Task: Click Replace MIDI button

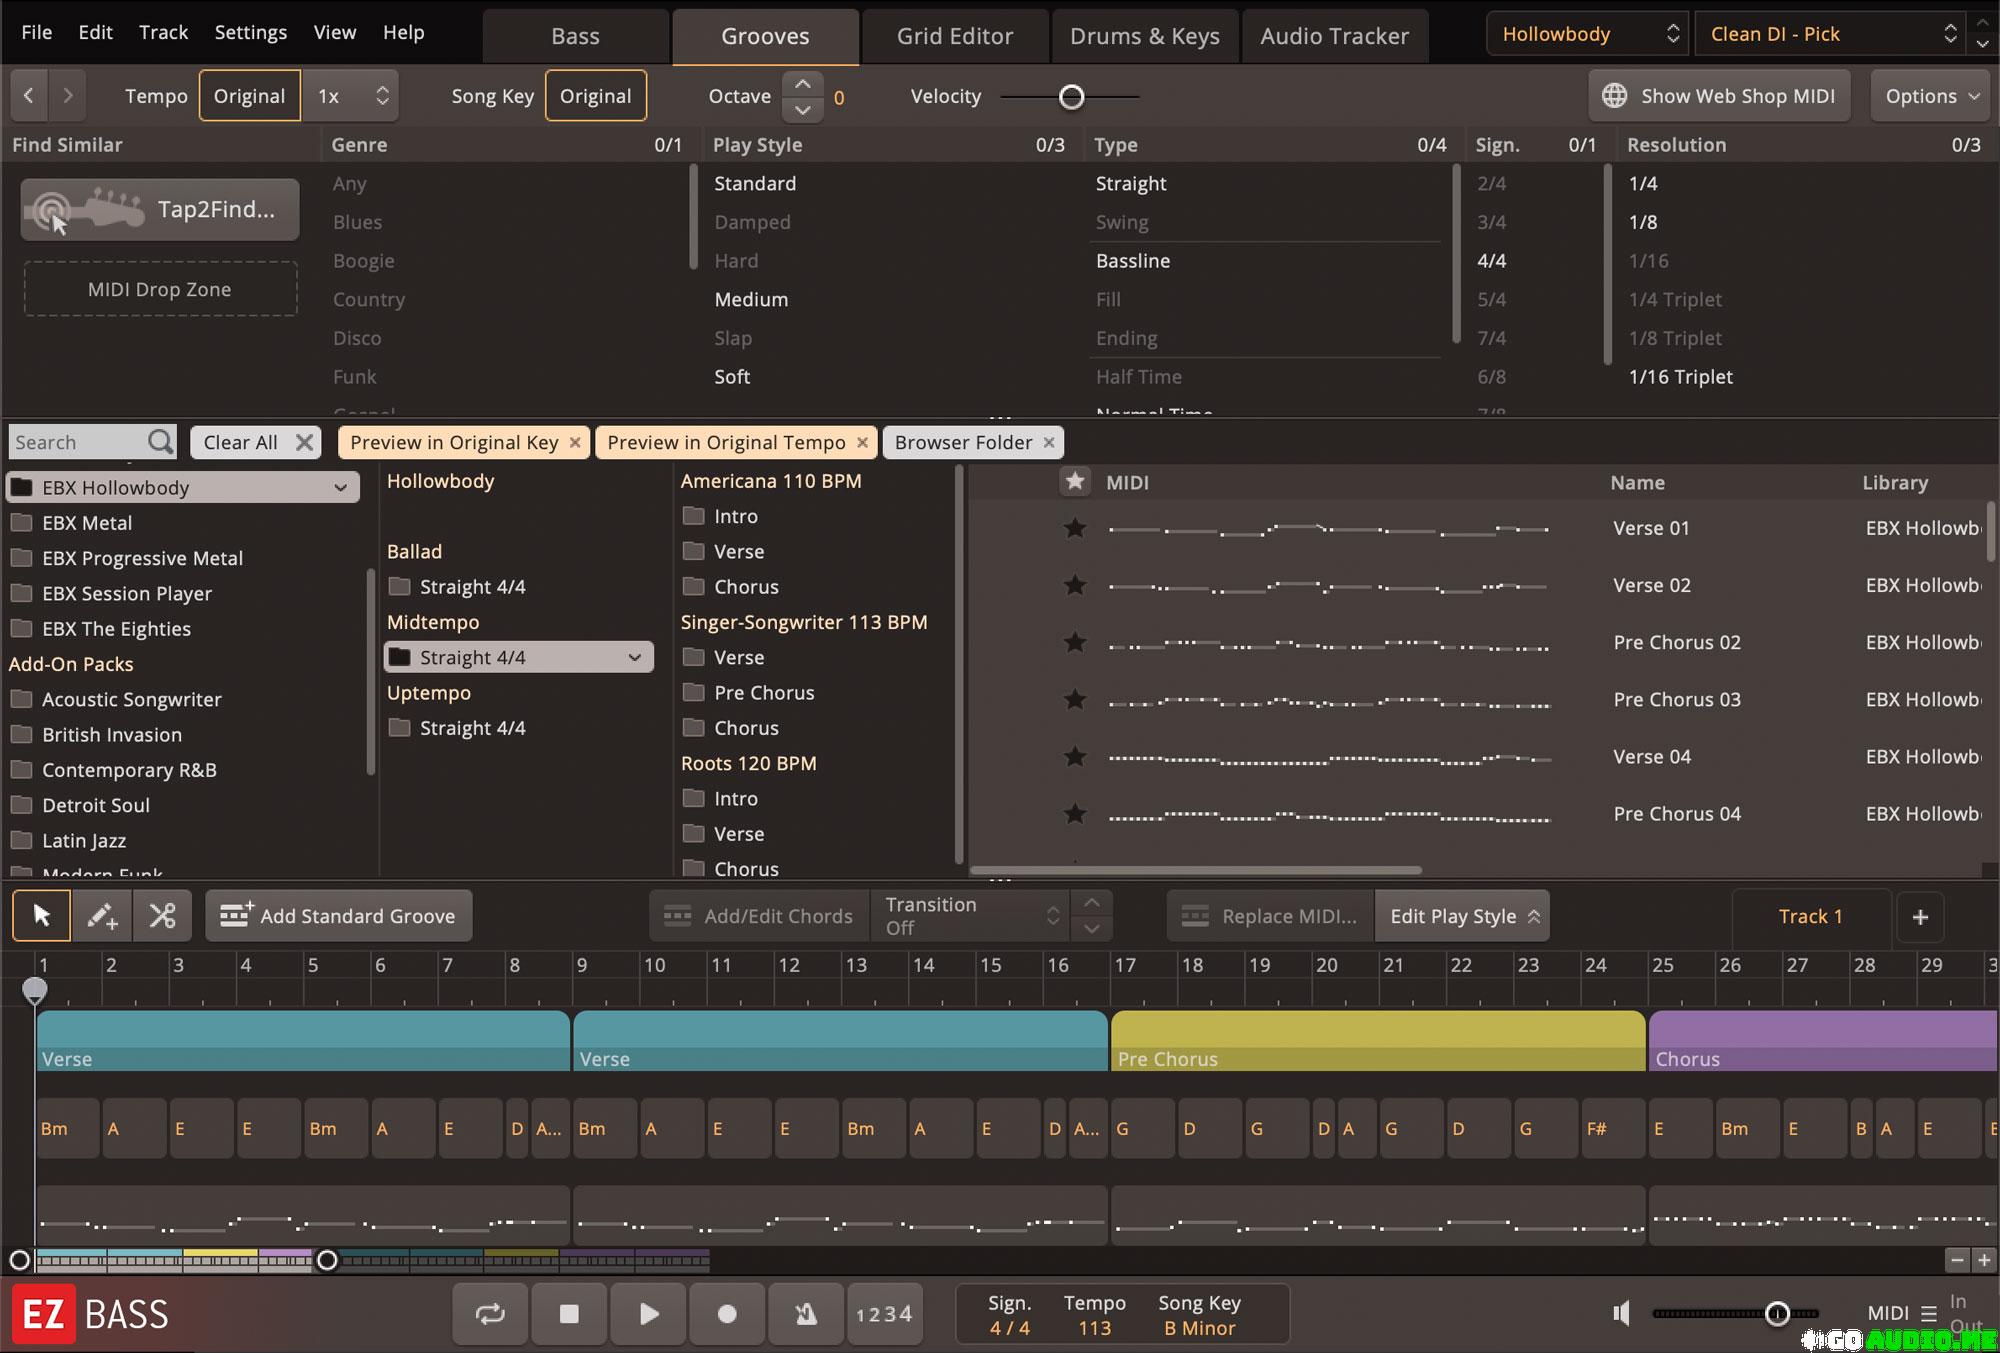Action: click(x=1271, y=916)
